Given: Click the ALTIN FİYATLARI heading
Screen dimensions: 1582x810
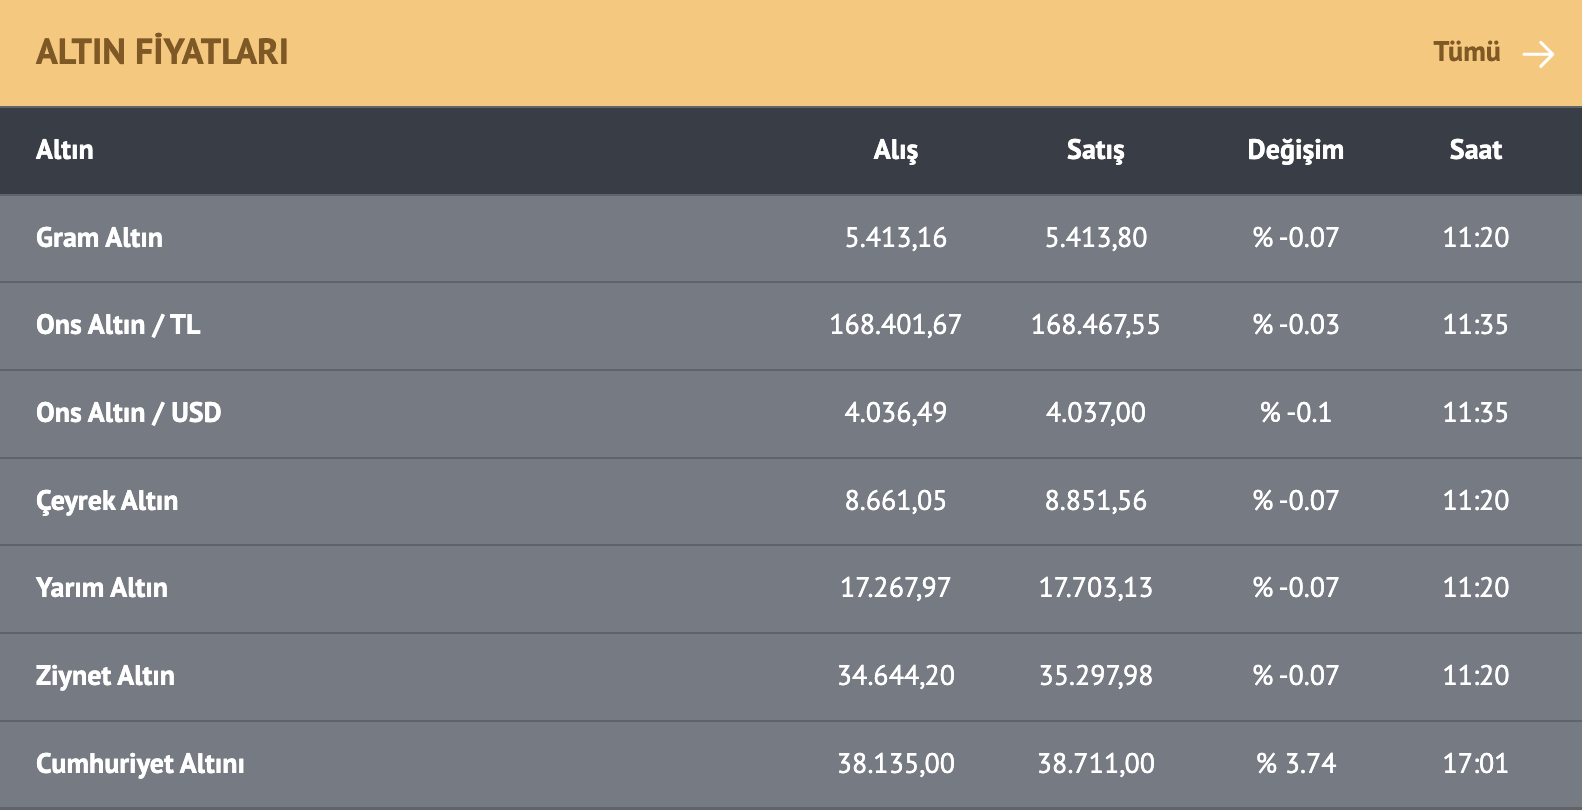Looking at the screenshot, I should point(162,52).
